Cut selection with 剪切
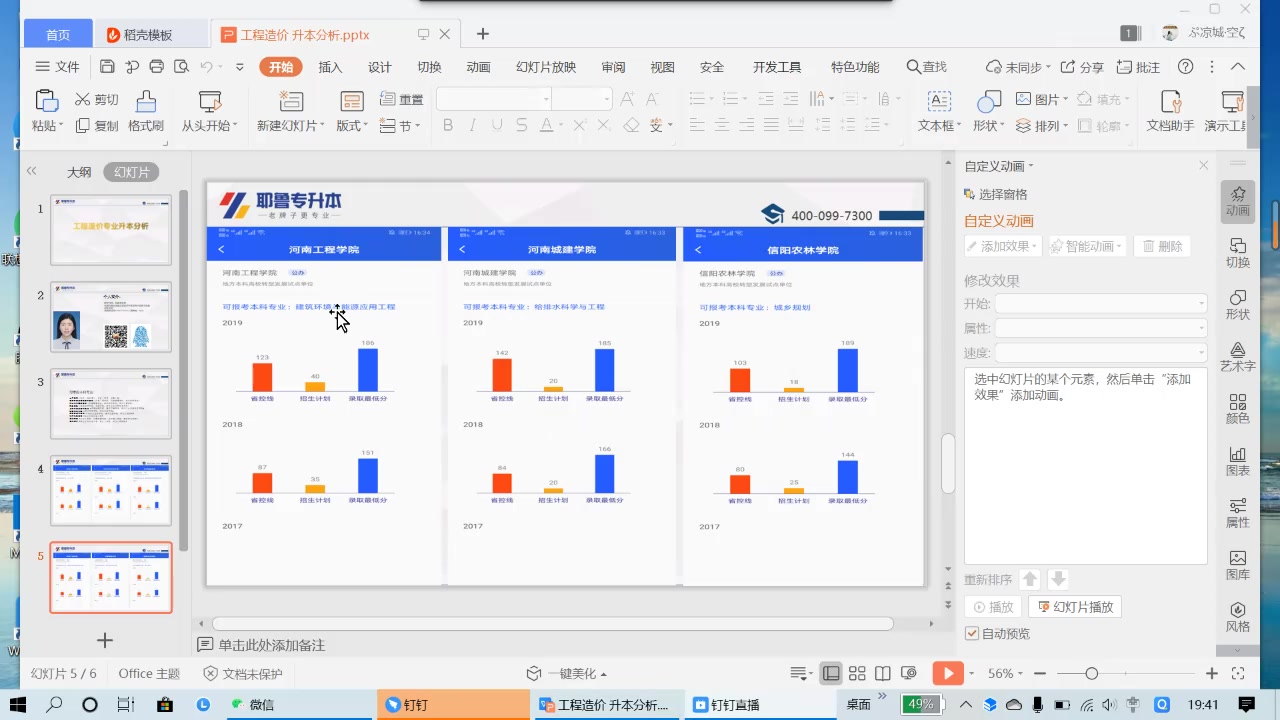 [x=97, y=99]
